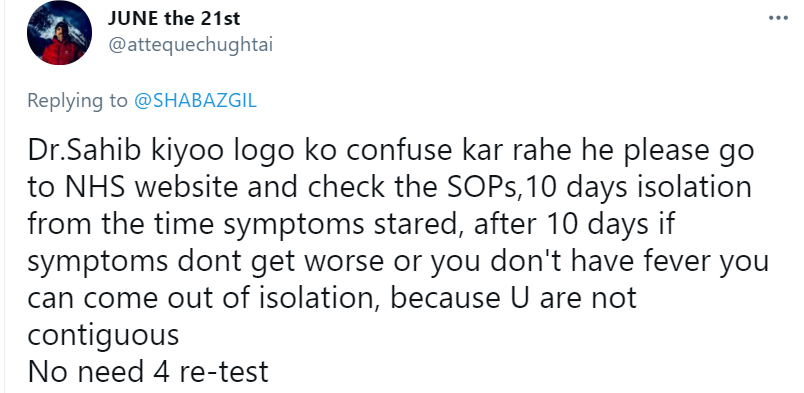Image resolution: width=804 pixels, height=393 pixels.
Task: Click the word 'contiguous' in the tweet
Action: (103, 336)
